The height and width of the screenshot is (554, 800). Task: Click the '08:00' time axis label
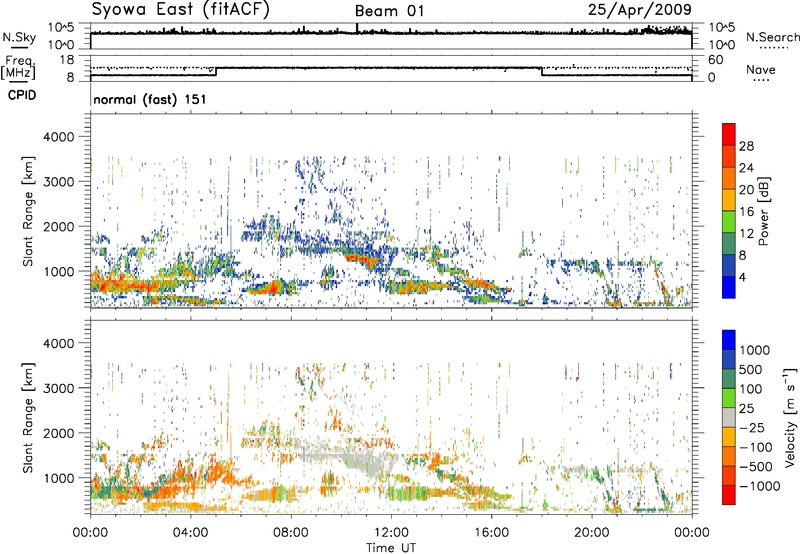(291, 533)
